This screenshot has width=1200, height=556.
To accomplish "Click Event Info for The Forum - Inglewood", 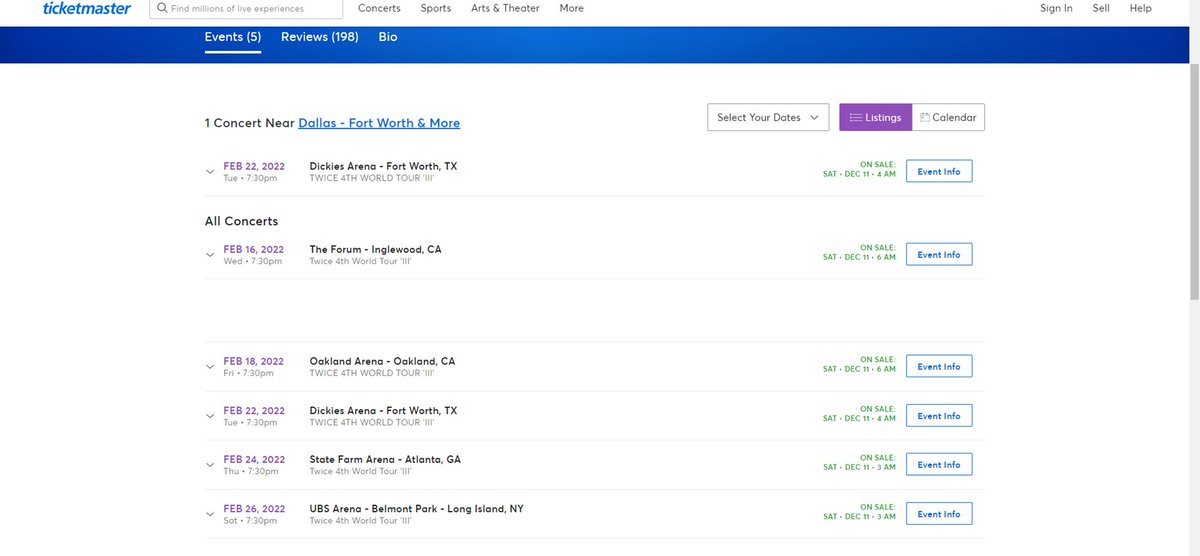I will 939,254.
